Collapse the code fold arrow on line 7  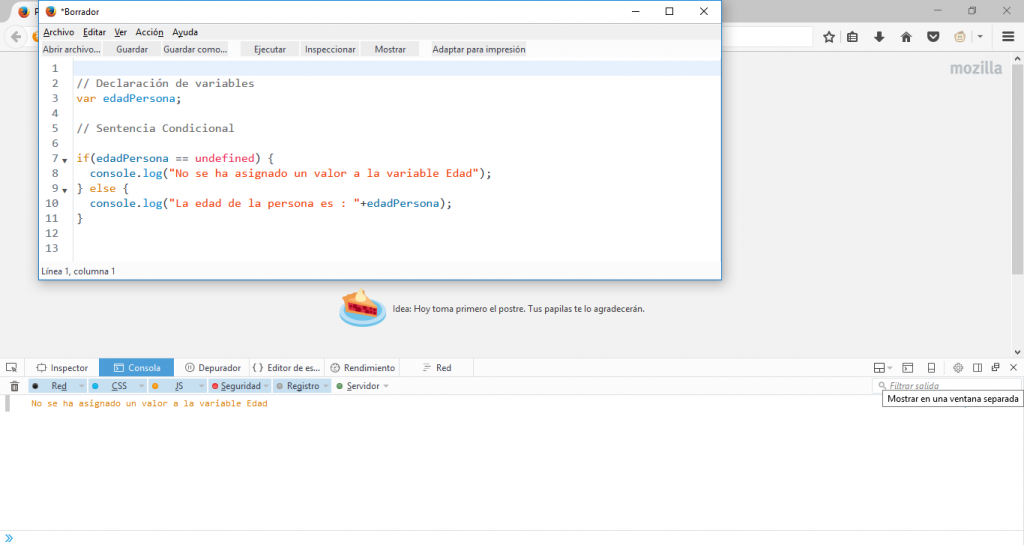[x=65, y=160]
